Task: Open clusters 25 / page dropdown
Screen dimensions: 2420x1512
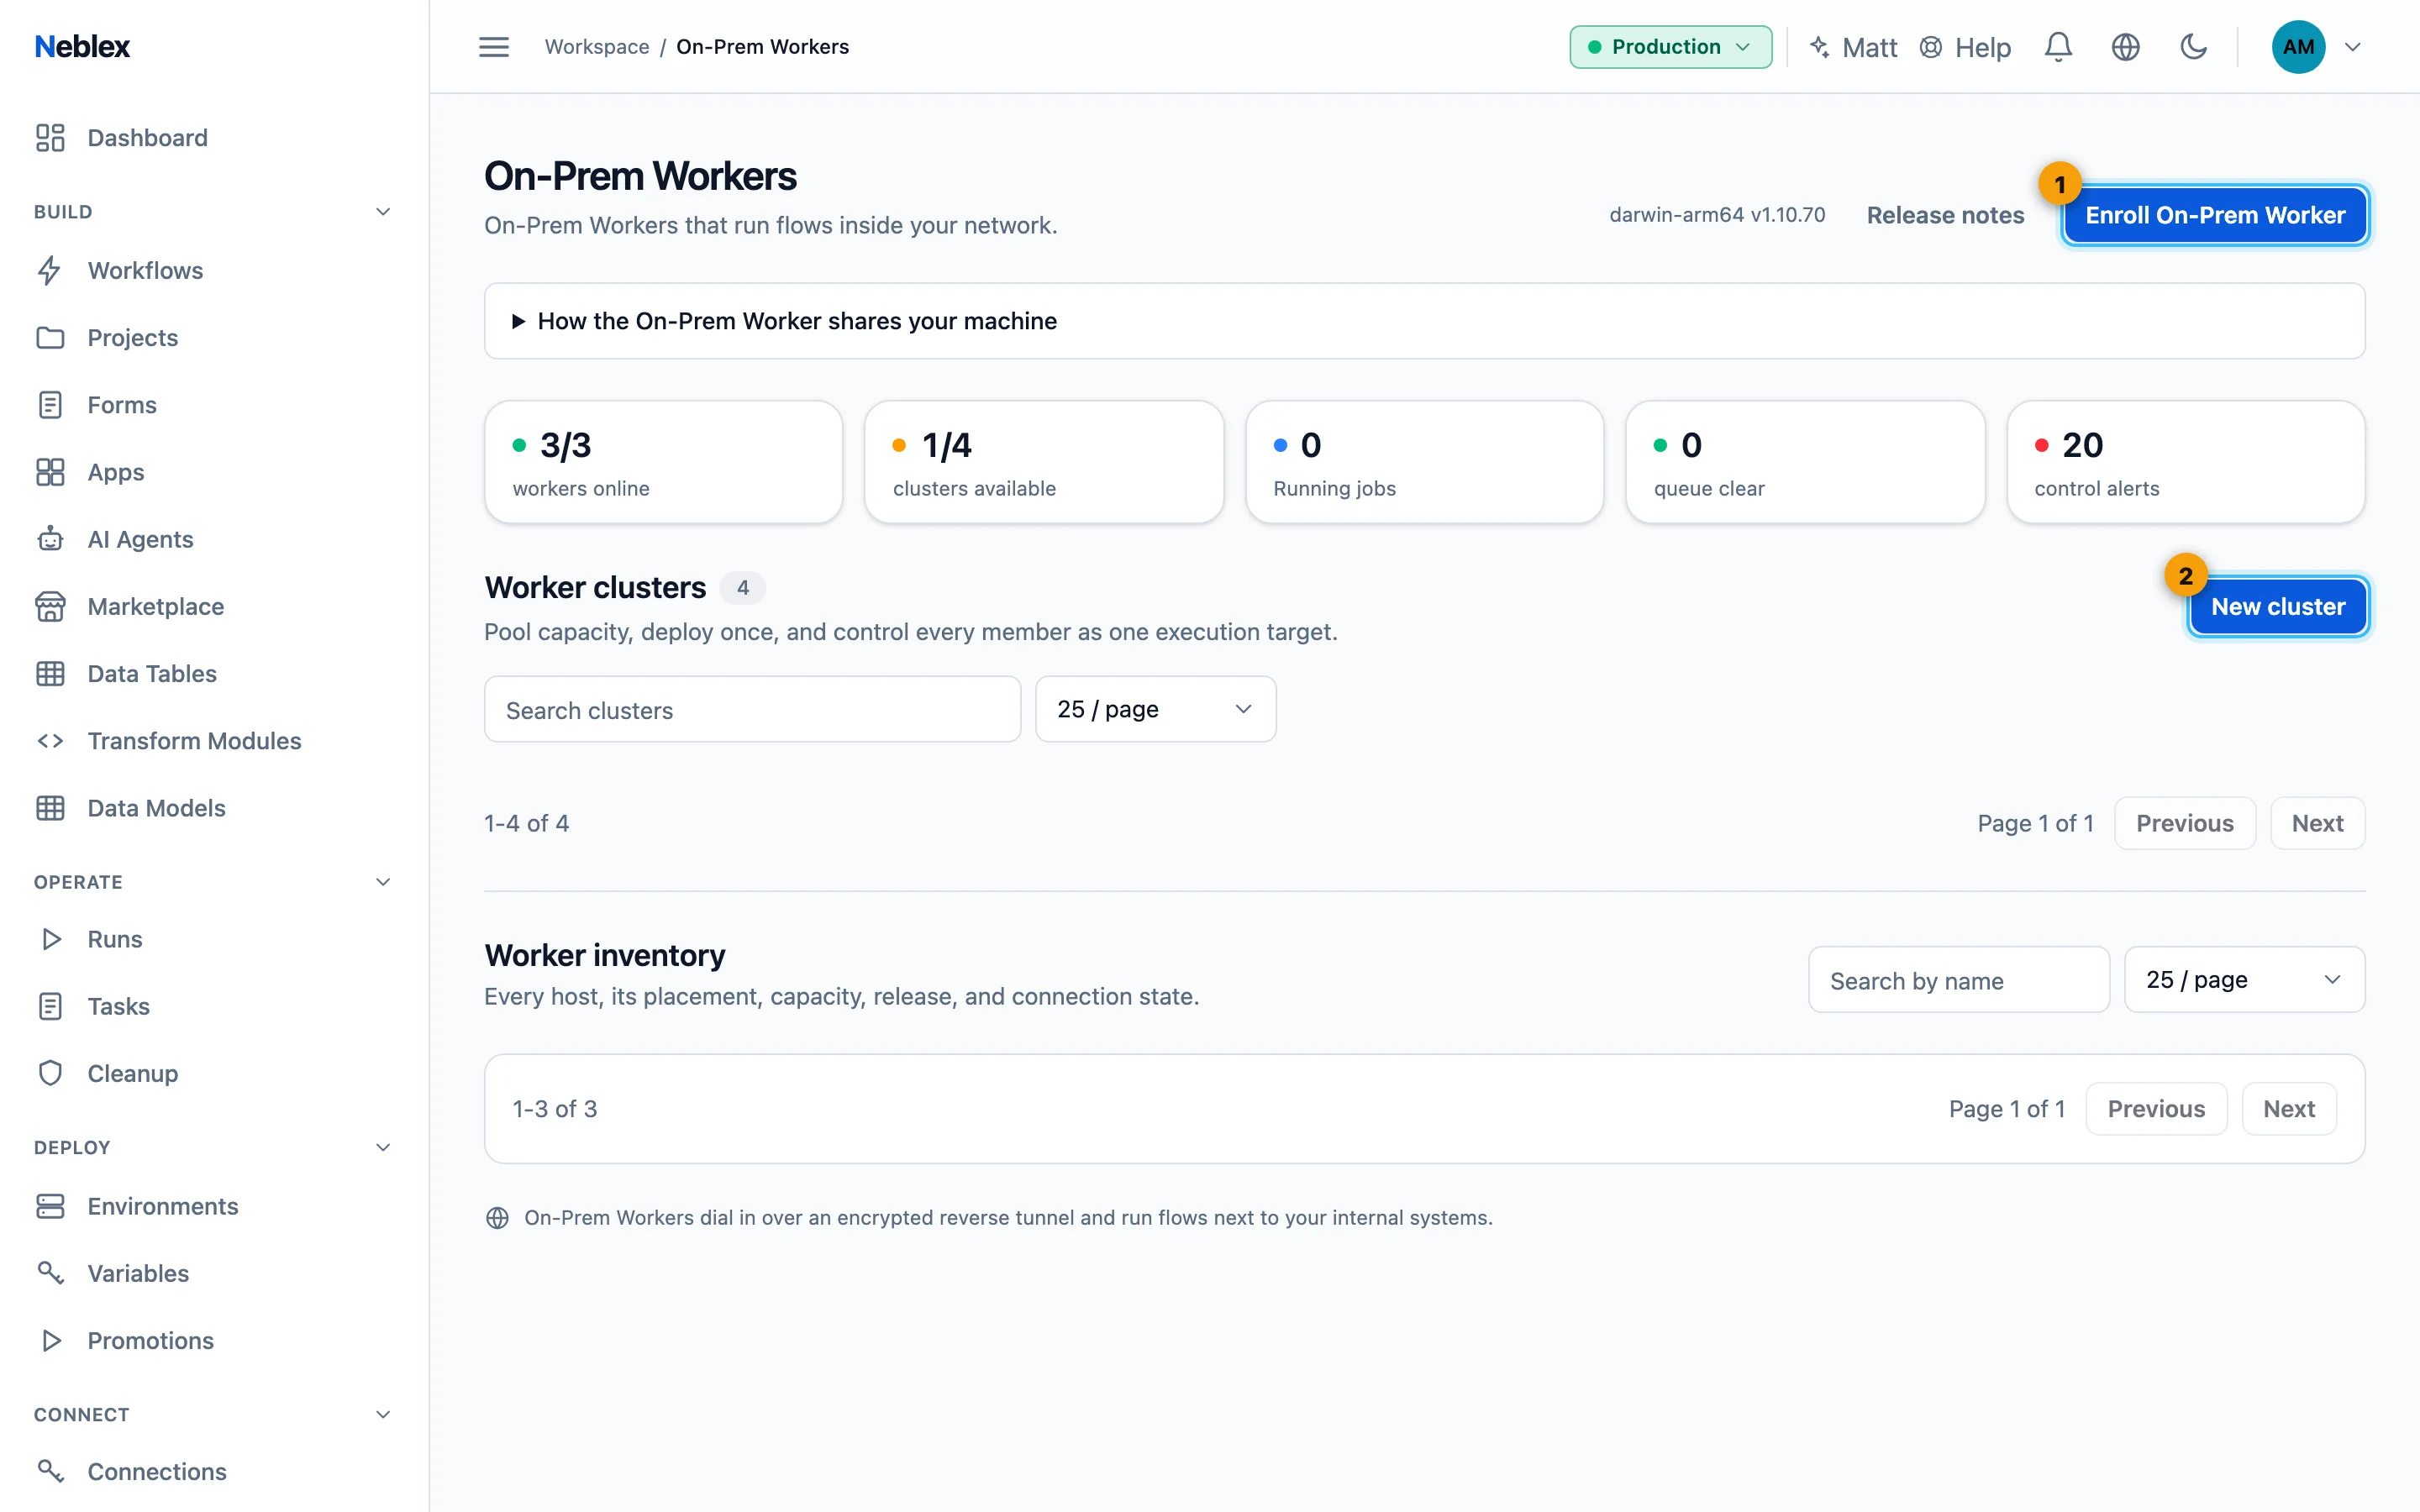Action: coord(1155,709)
